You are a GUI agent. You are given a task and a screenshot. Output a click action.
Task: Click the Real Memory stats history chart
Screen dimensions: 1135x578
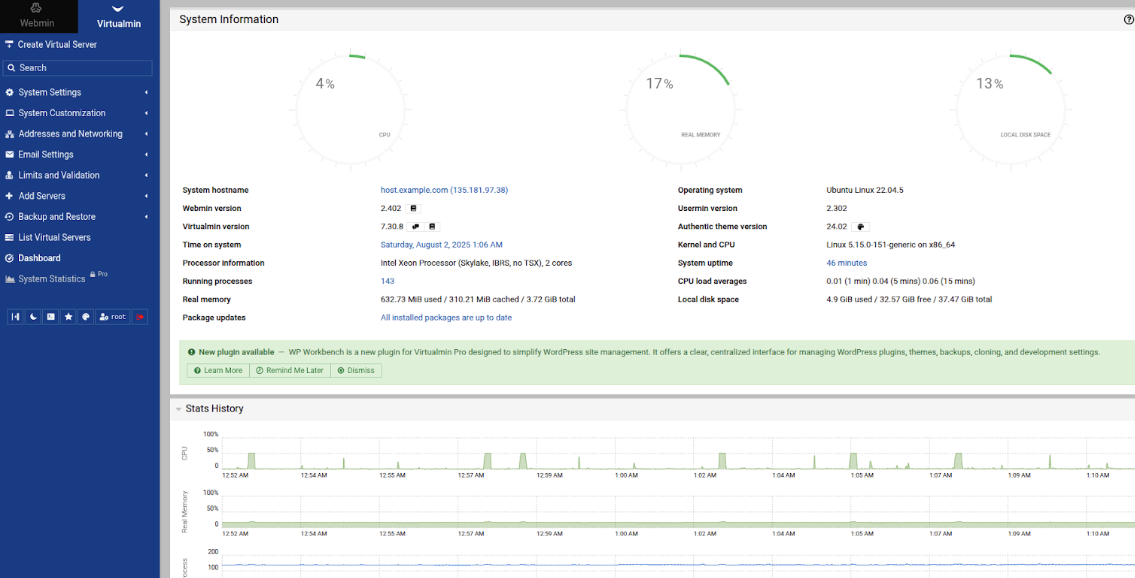(678, 510)
